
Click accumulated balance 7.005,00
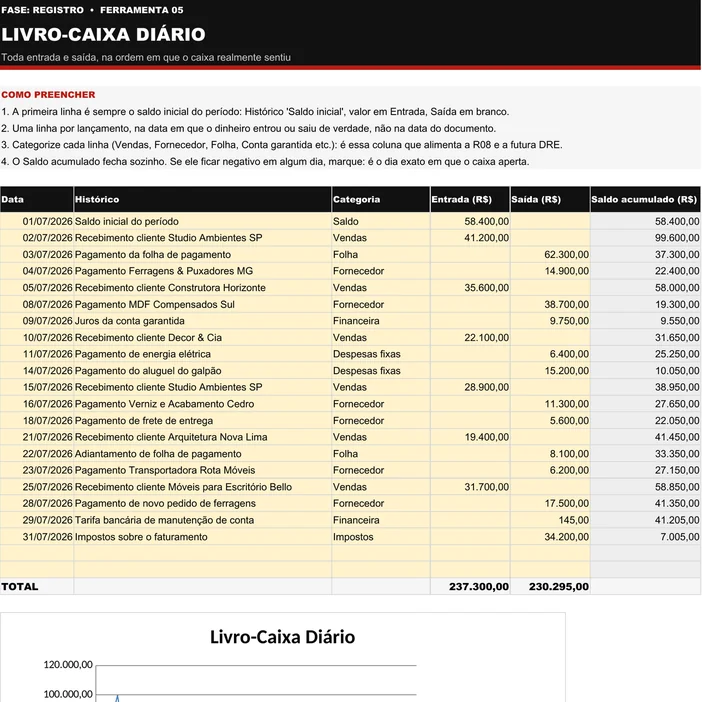click(646, 537)
